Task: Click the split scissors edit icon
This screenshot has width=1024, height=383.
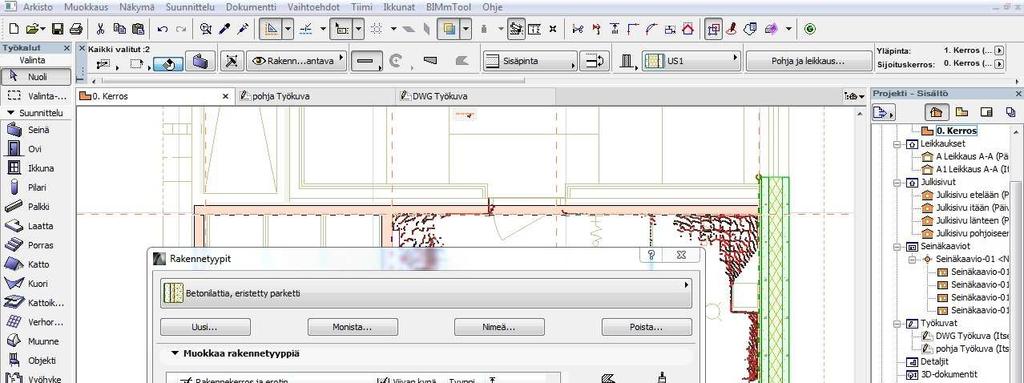Action: (577, 29)
